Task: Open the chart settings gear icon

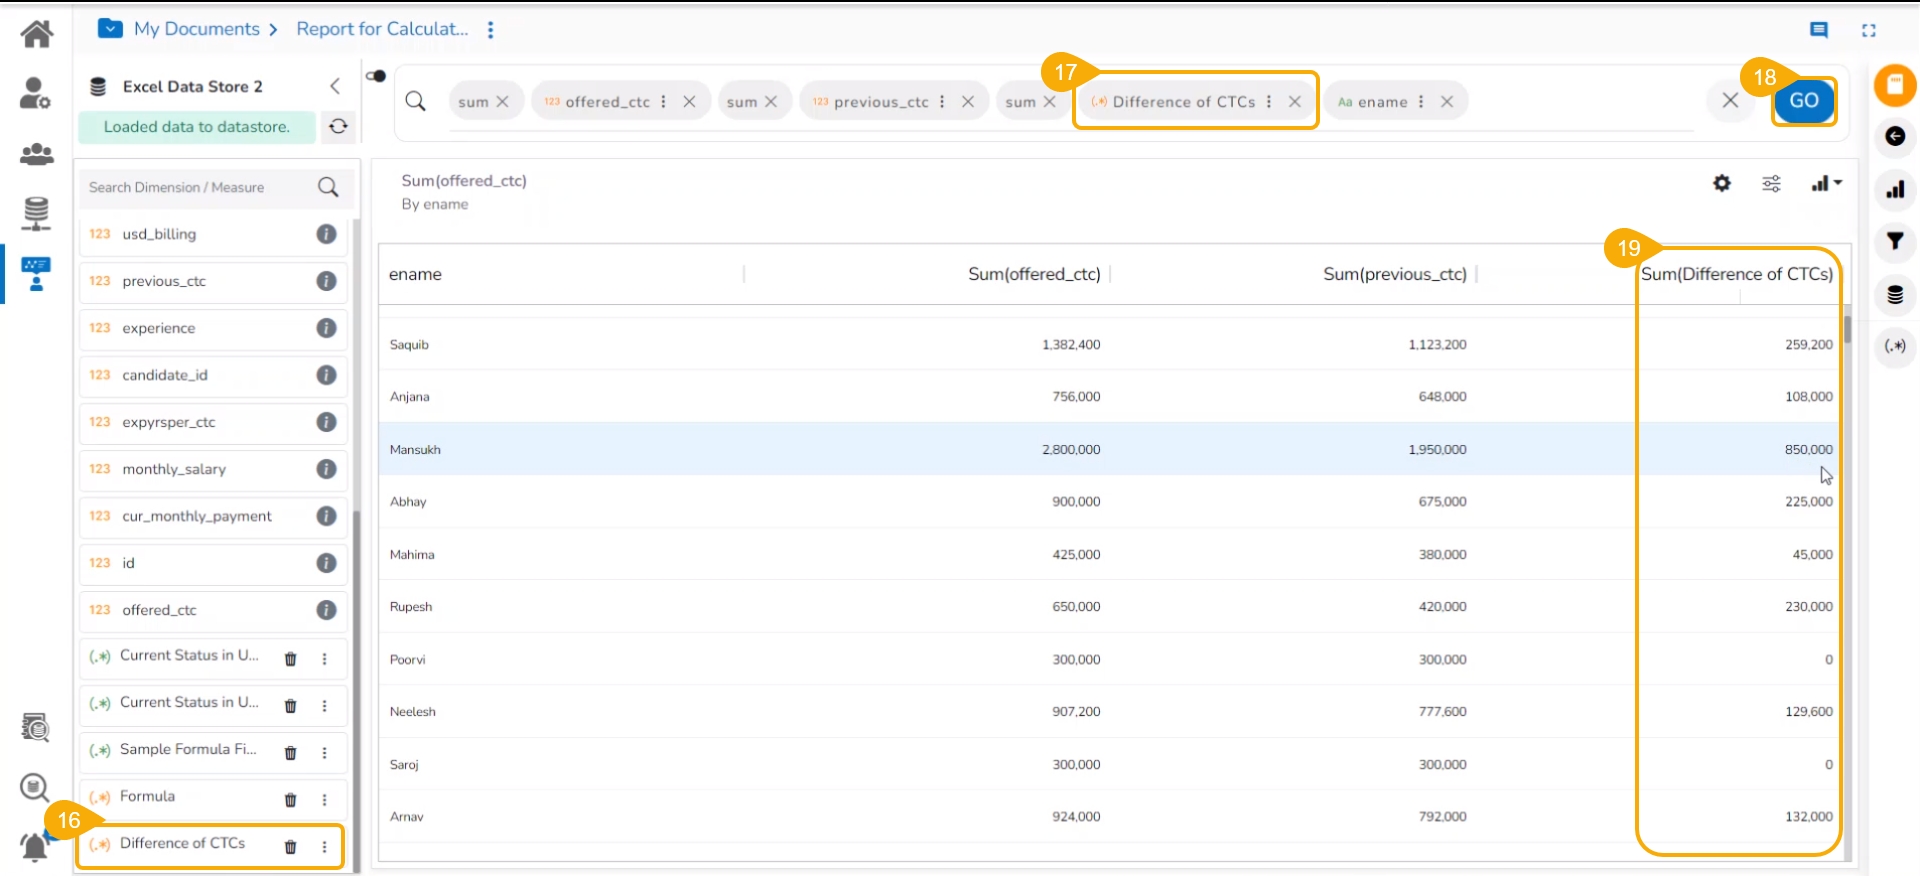Action: pos(1721,183)
